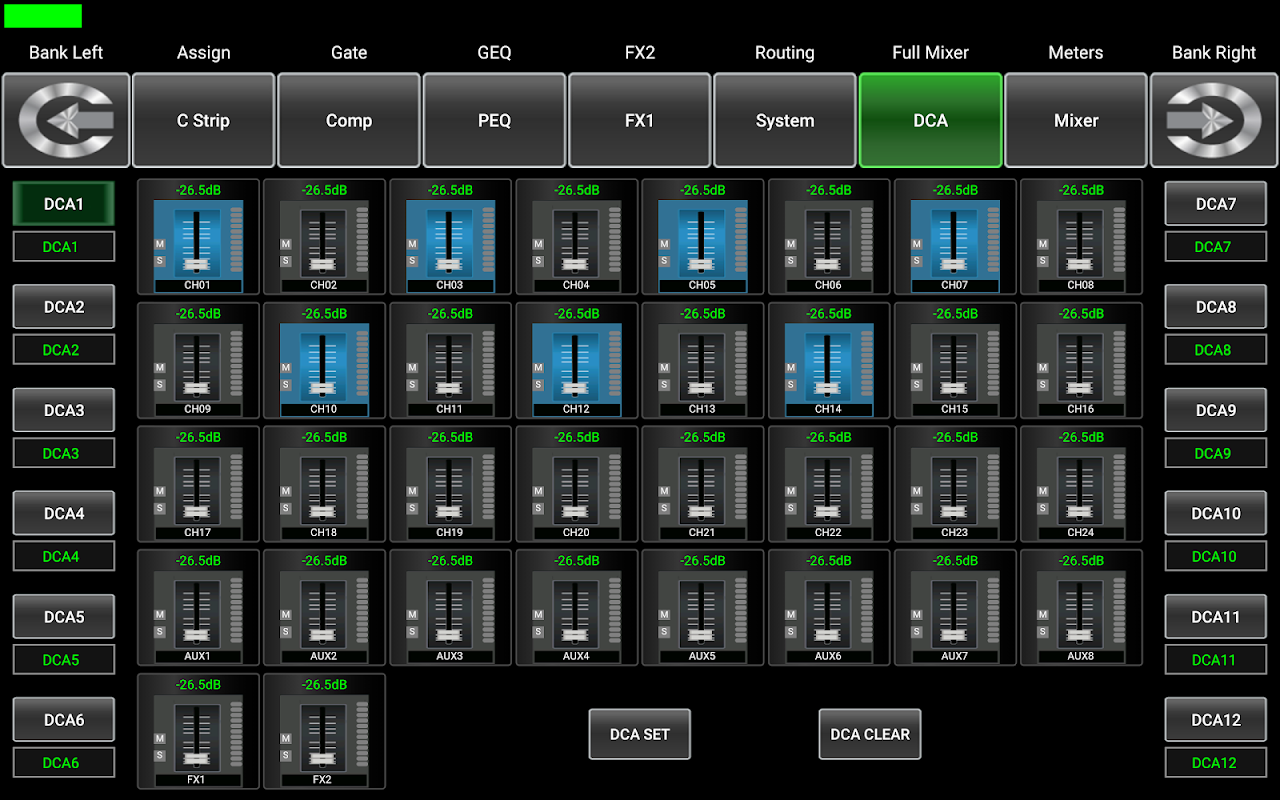Viewport: 1280px width, 800px height.
Task: Select the DCA1 group button
Action: [64, 204]
